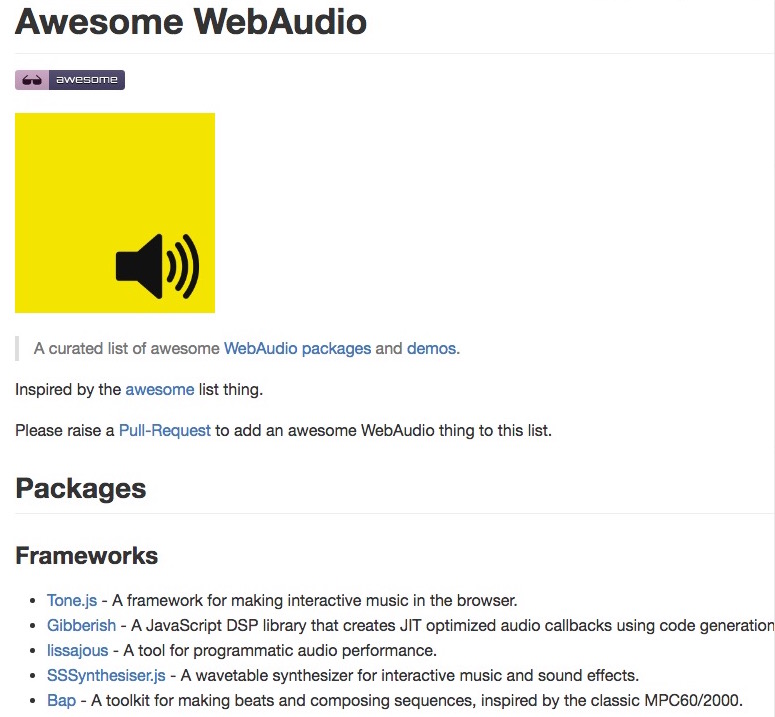Visit the SSSynthesiser.js link
This screenshot has width=775, height=717.
106,675
